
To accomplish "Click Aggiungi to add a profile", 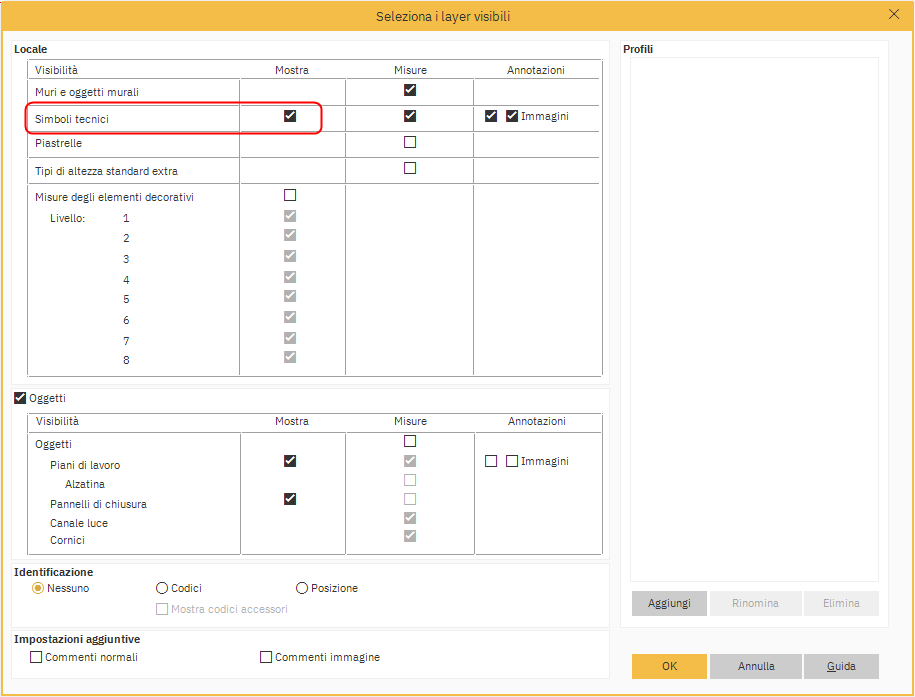I will click(x=669, y=604).
